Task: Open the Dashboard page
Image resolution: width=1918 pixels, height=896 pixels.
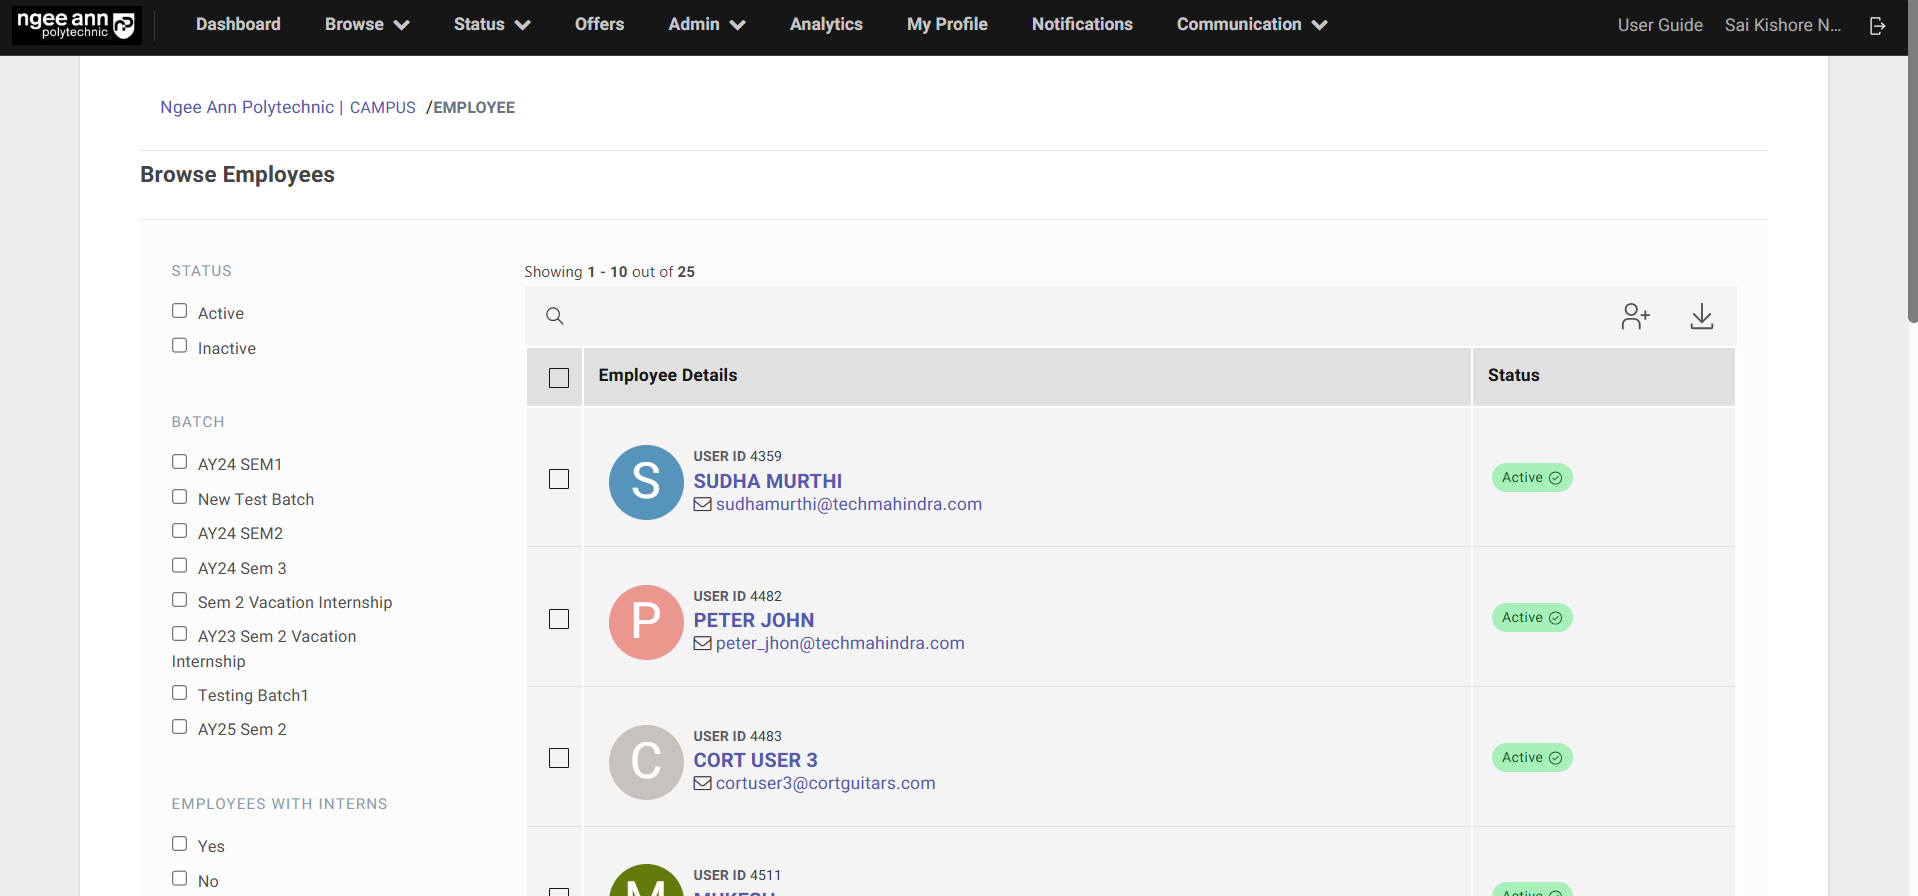Action: point(238,25)
